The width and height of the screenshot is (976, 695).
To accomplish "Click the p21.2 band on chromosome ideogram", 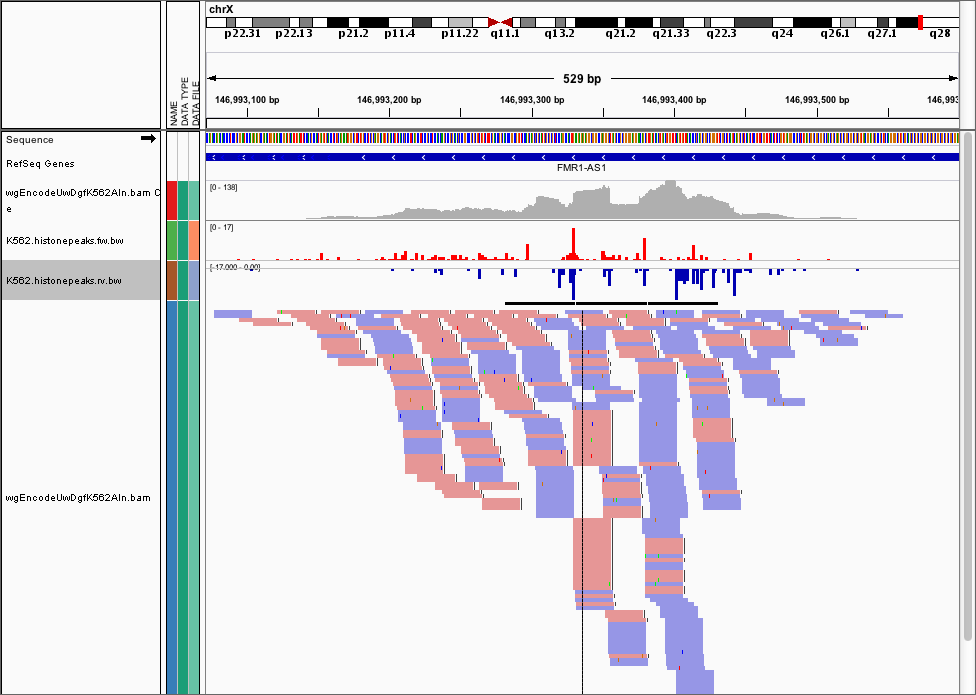I will pyautogui.click(x=353, y=21).
